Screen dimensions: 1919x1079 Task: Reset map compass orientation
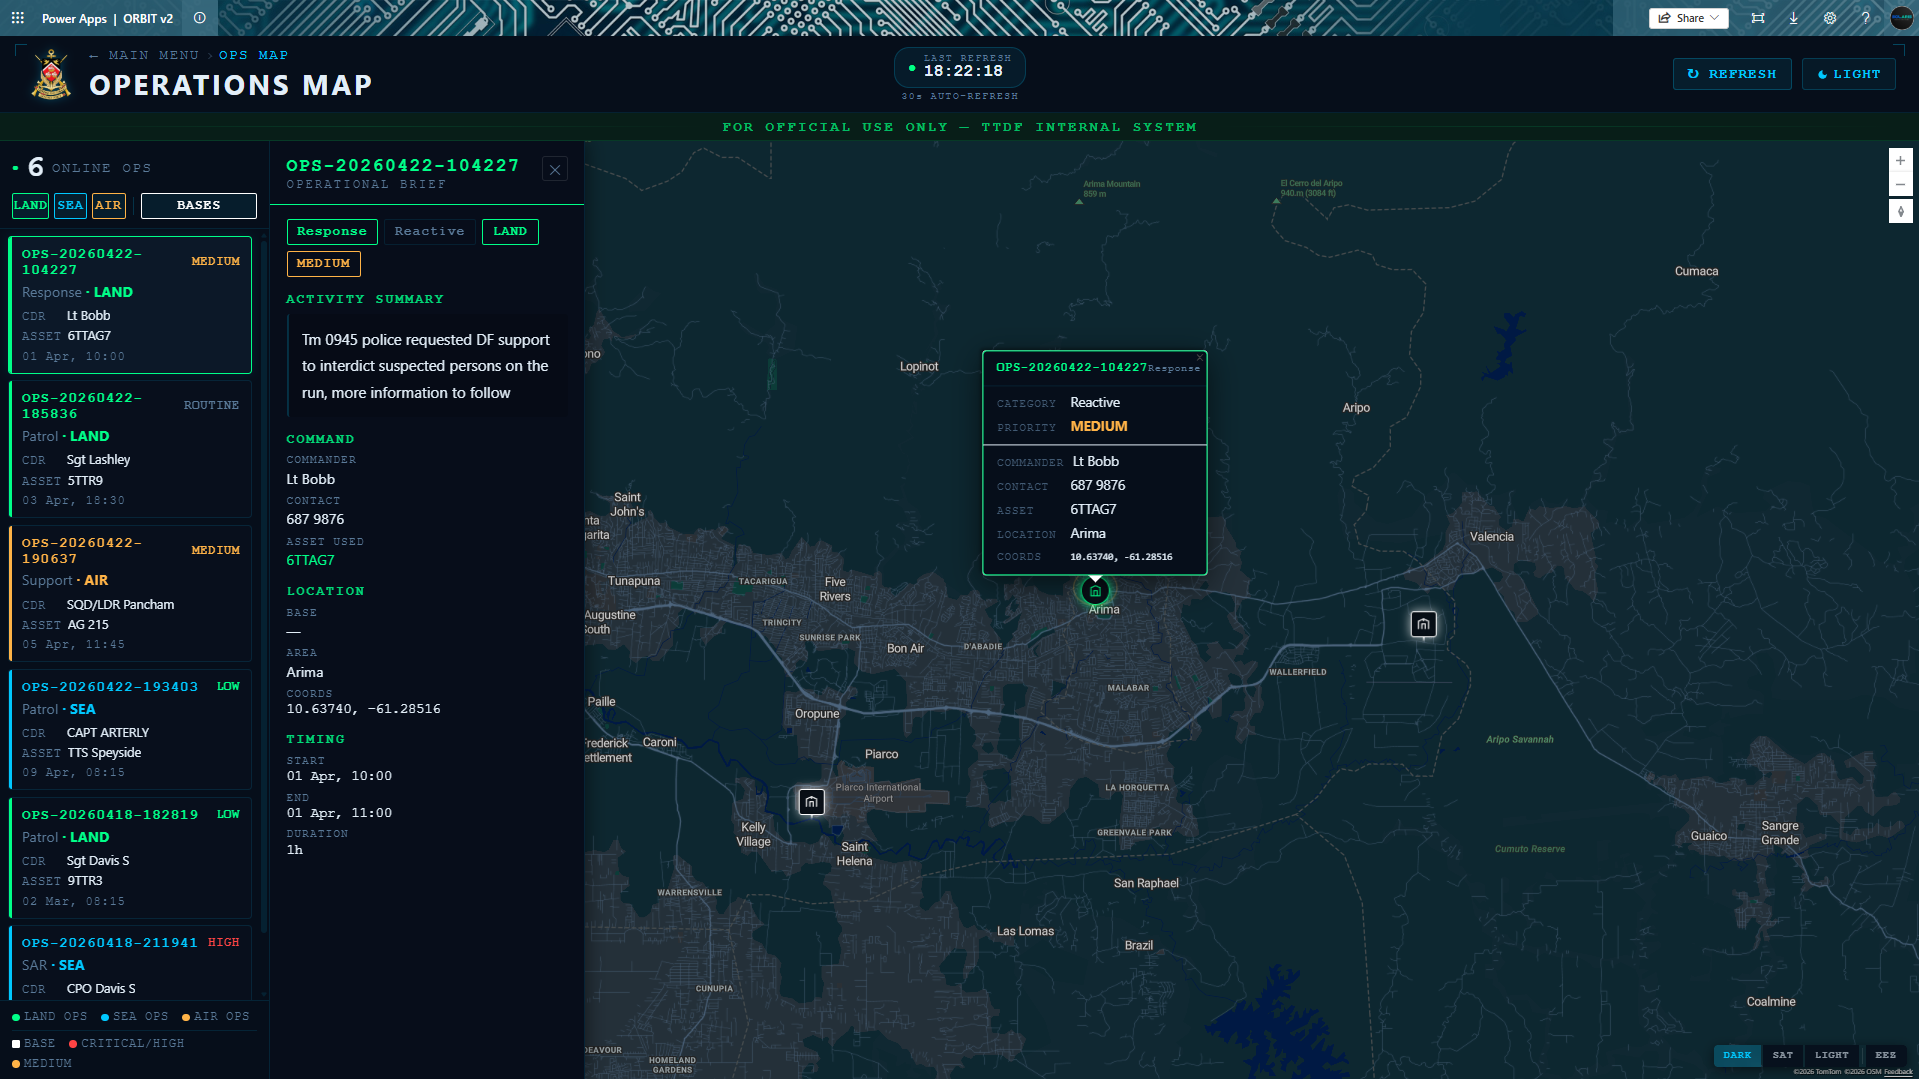[x=1900, y=211]
